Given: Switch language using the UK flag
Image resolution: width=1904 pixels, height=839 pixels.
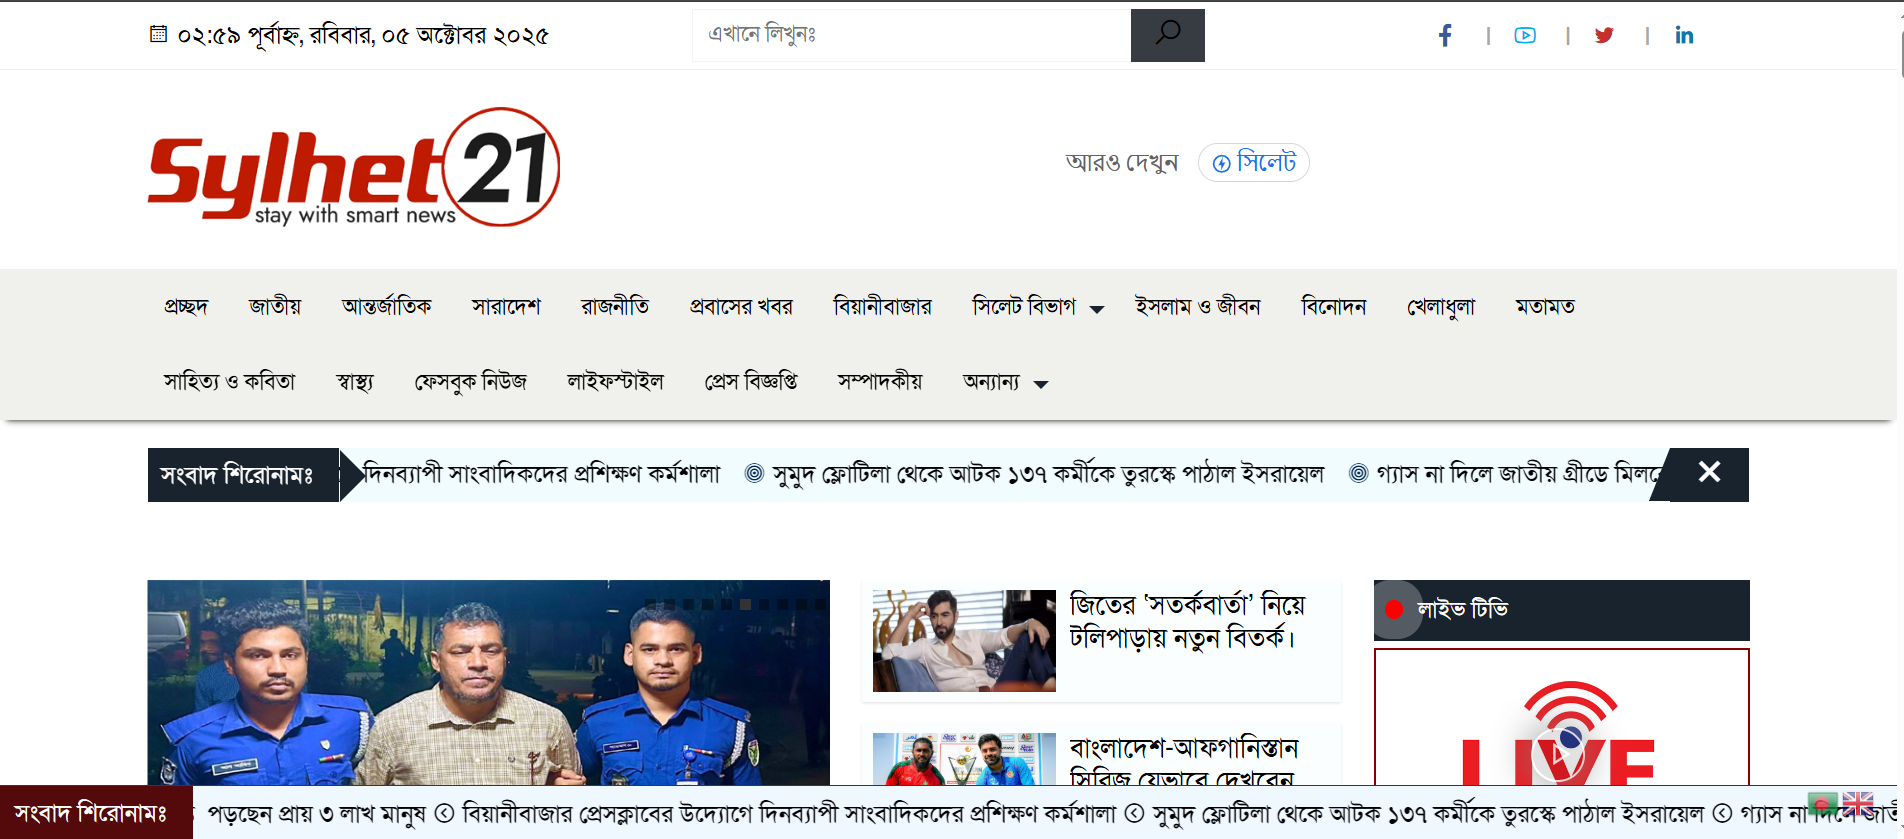Looking at the screenshot, I should tap(1858, 803).
